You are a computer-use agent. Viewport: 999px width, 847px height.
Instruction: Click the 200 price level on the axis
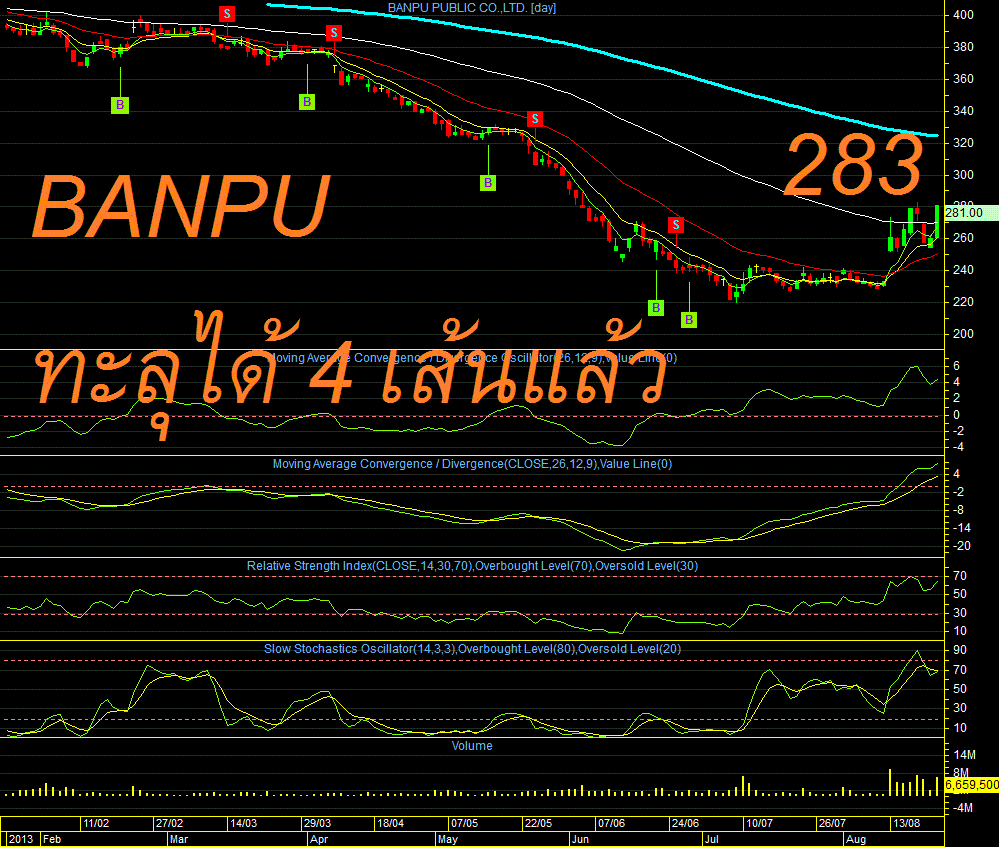point(963,333)
